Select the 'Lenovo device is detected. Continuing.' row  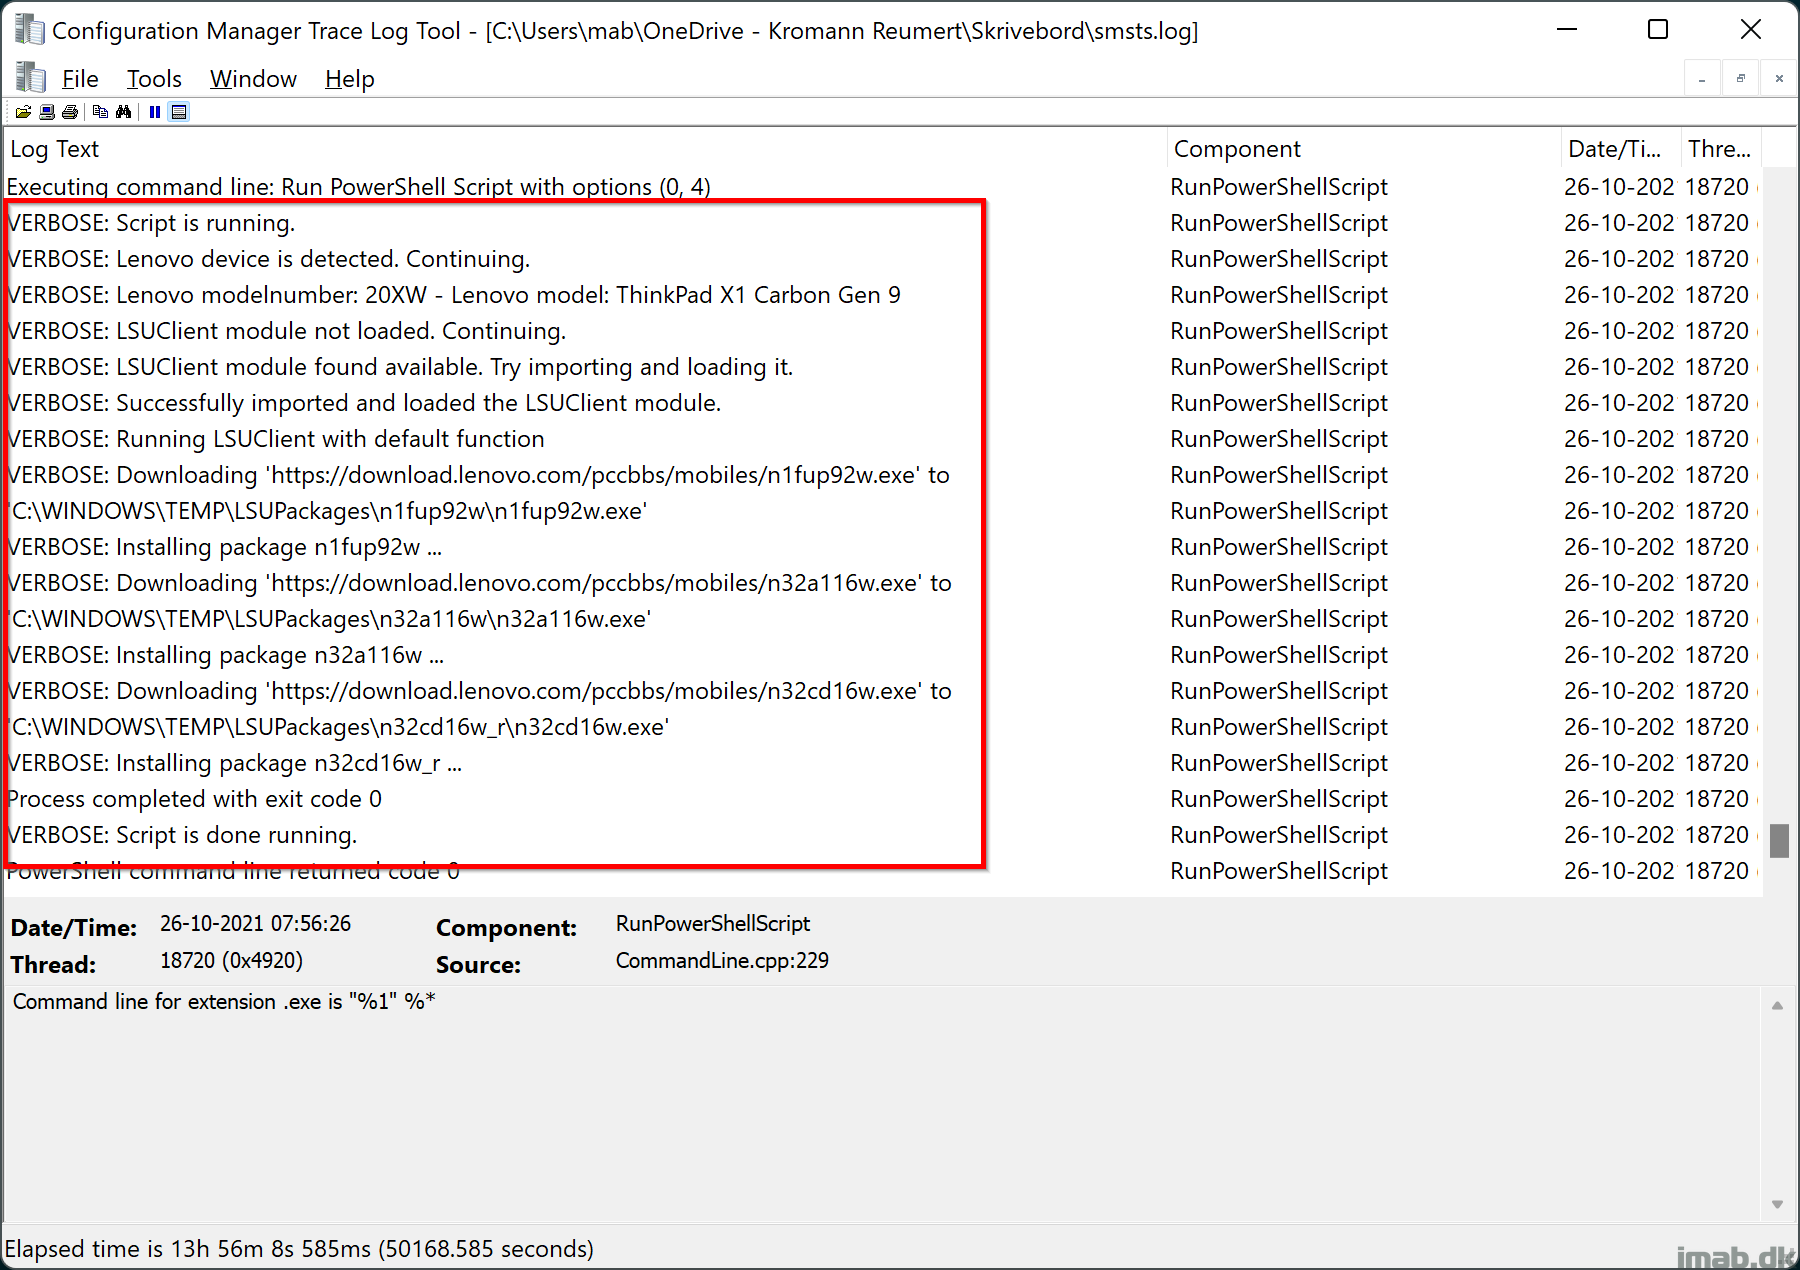882,259
